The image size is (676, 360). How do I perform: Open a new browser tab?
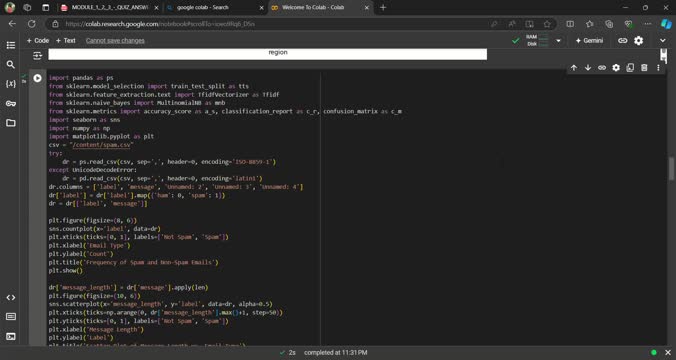383,8
